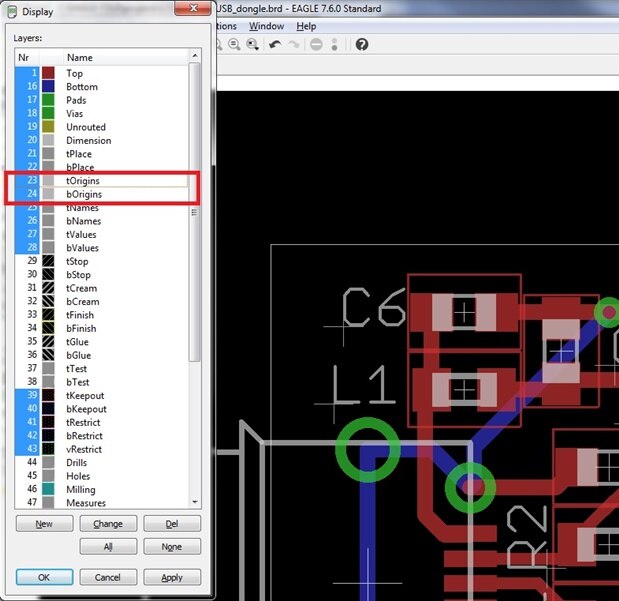The height and width of the screenshot is (601, 619).
Task: Click the tStop hatched pattern swatch
Action: (48, 261)
